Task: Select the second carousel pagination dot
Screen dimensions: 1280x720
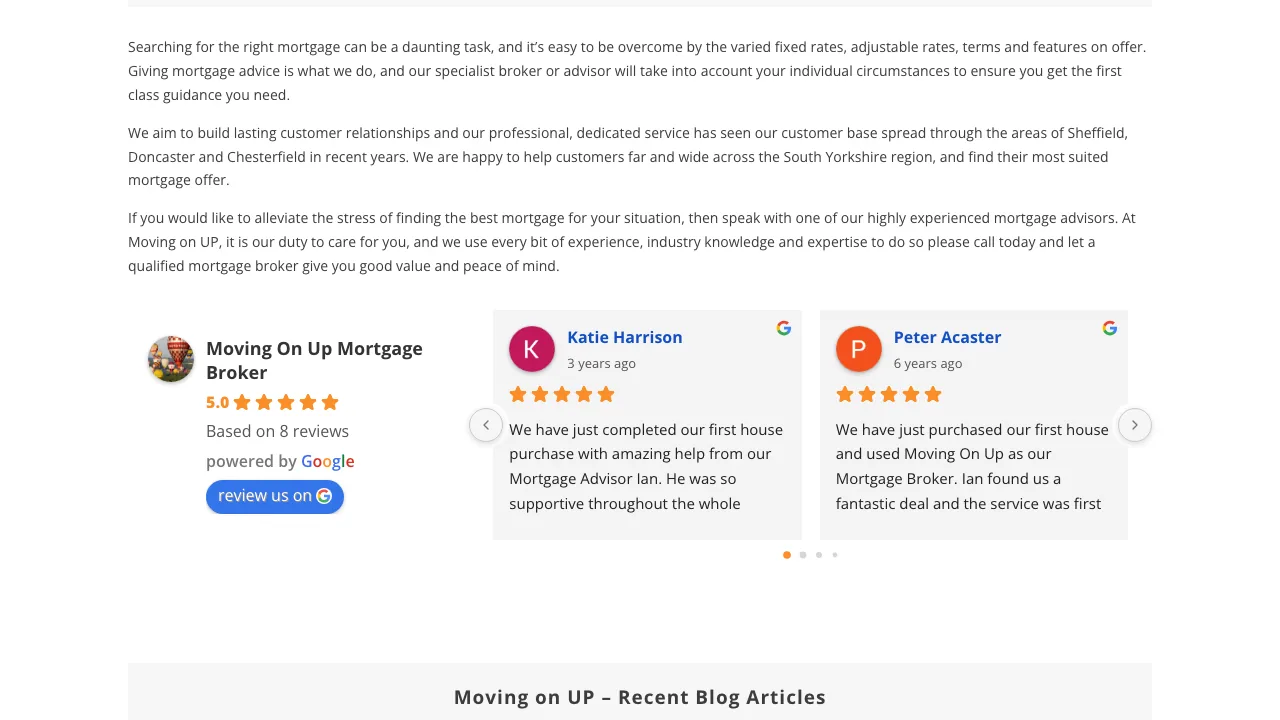Action: click(x=803, y=555)
